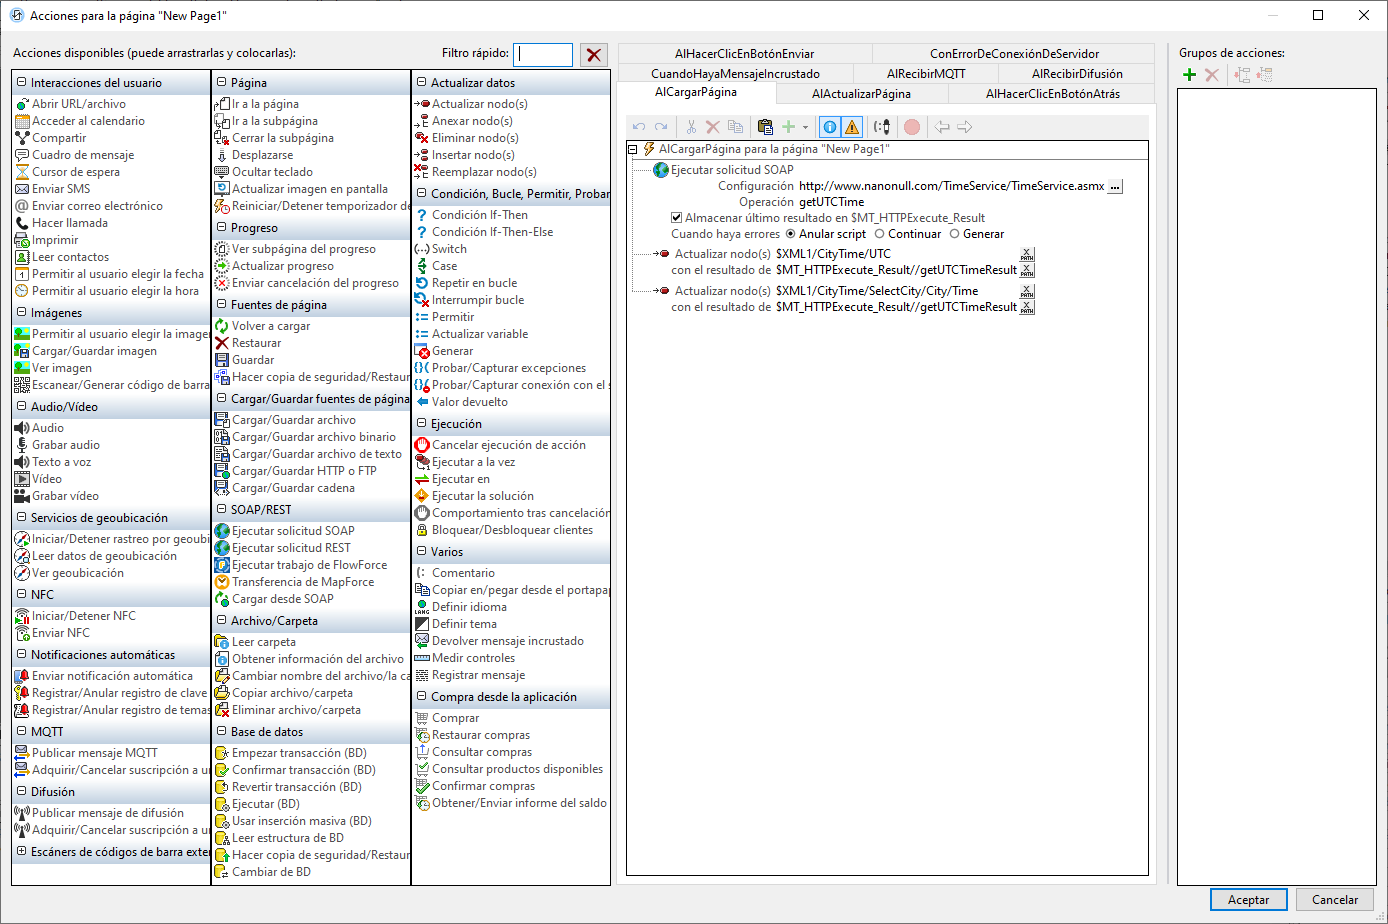
Task: Open the AlRecibirMQTT tab
Action: [926, 74]
